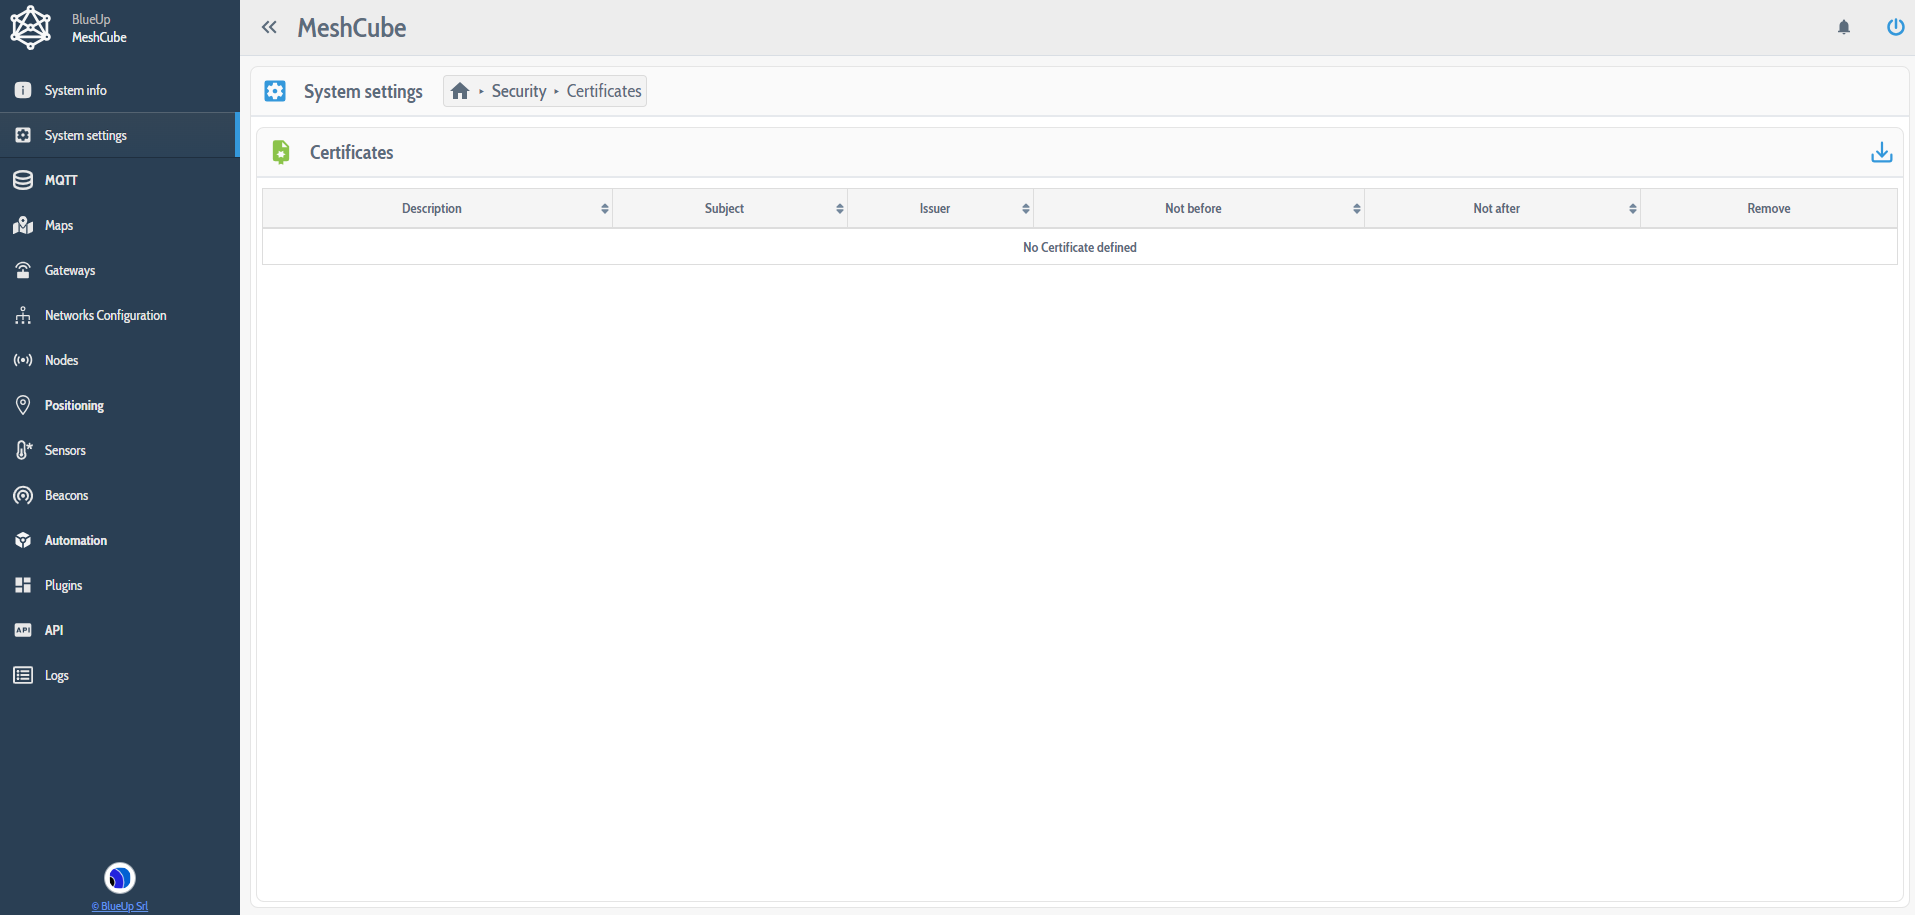Open the Logs sidebar item
Image resolution: width=1915 pixels, height=915 pixels.
click(x=56, y=675)
